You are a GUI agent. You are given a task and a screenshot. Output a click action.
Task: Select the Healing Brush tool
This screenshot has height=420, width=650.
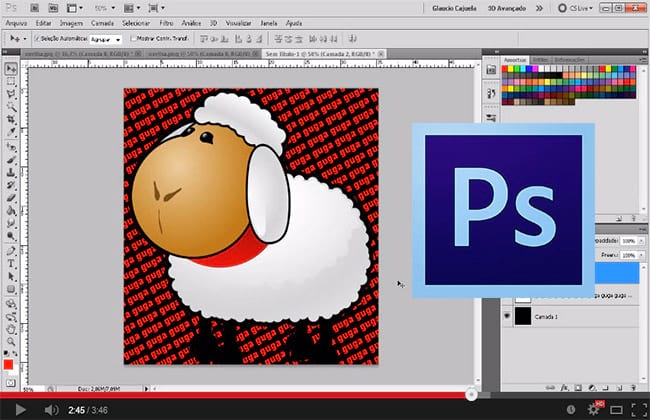click(x=11, y=147)
